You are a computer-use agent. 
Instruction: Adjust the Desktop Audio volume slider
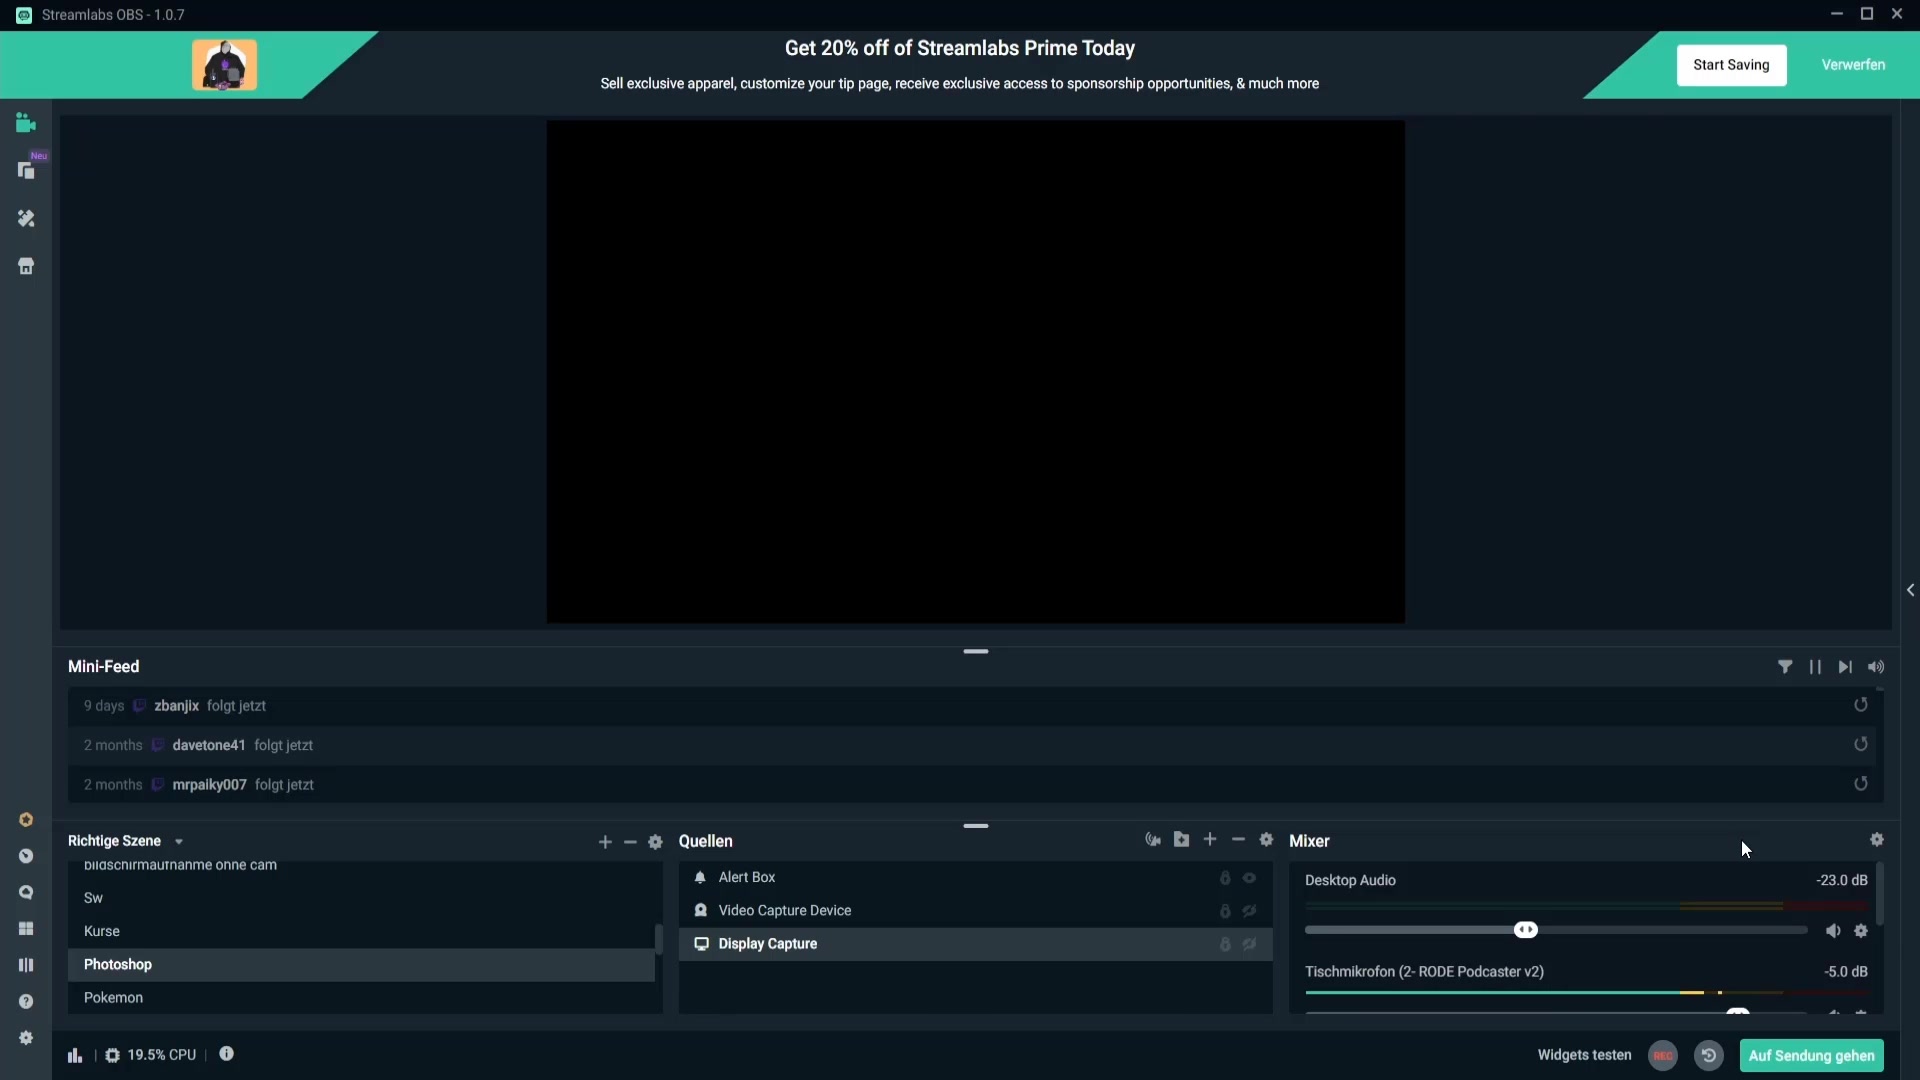tap(1525, 931)
